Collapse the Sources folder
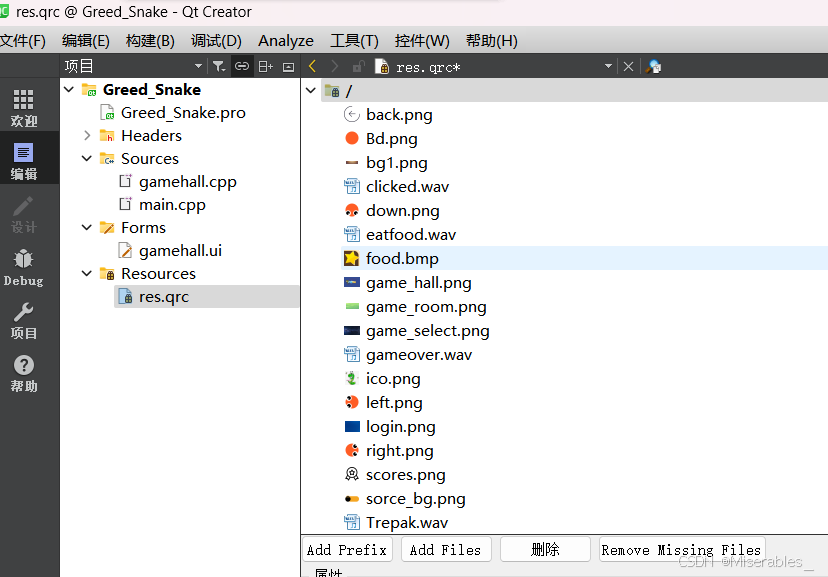Image resolution: width=828 pixels, height=577 pixels. (87, 158)
